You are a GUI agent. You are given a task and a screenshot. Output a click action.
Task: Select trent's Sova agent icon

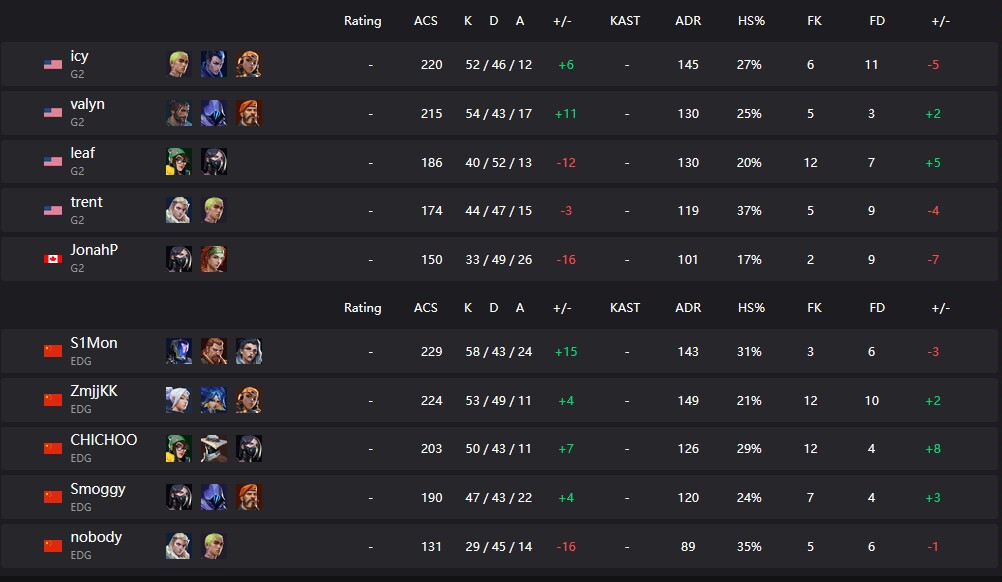[x=179, y=210]
